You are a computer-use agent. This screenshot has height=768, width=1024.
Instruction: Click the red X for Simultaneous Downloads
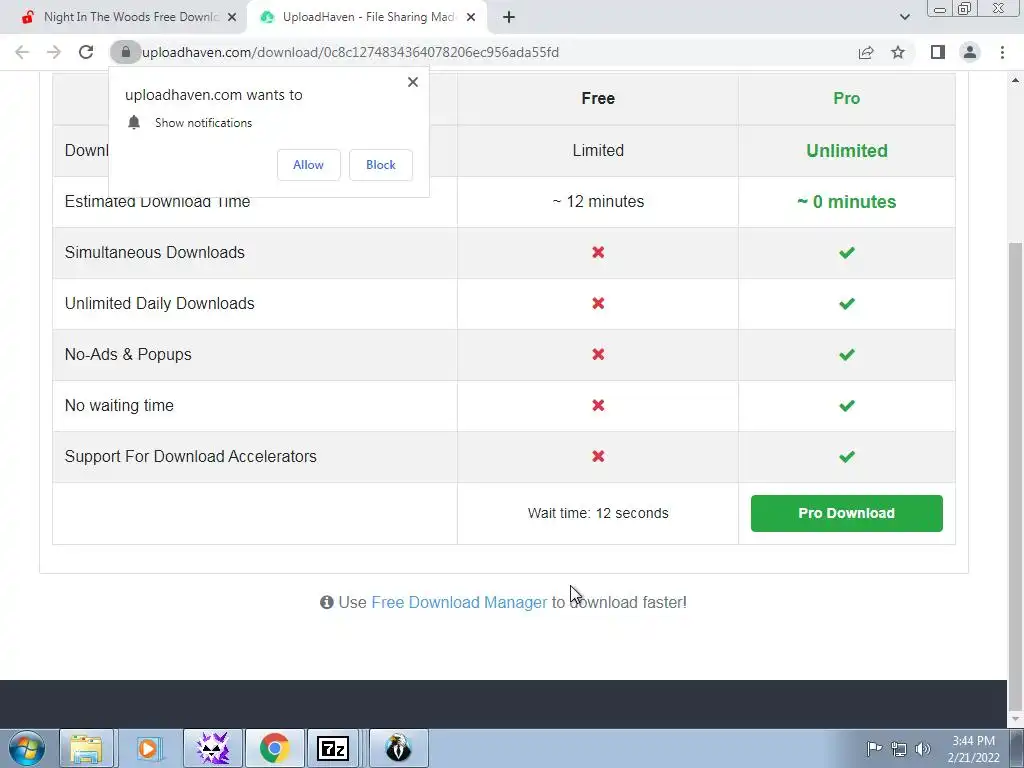(598, 252)
